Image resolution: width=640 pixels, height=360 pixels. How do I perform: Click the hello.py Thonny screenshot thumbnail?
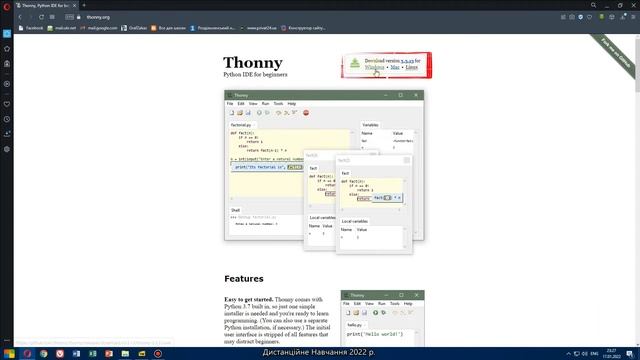click(382, 318)
